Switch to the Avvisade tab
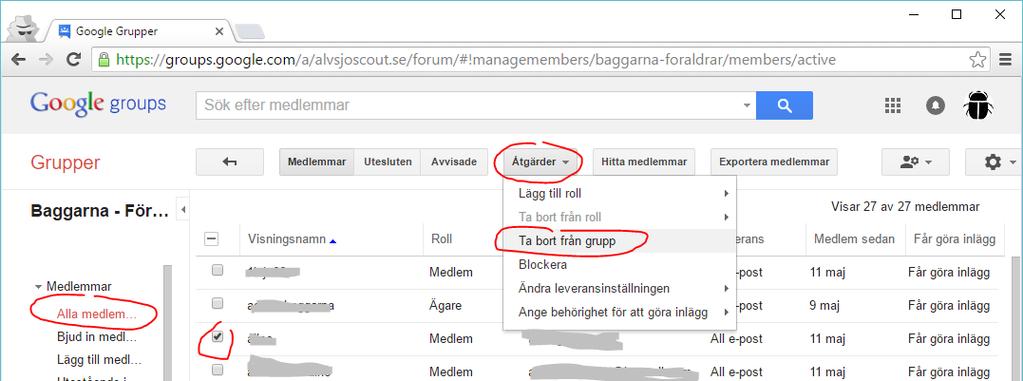Image resolution: width=1023 pixels, height=381 pixels. (x=454, y=162)
